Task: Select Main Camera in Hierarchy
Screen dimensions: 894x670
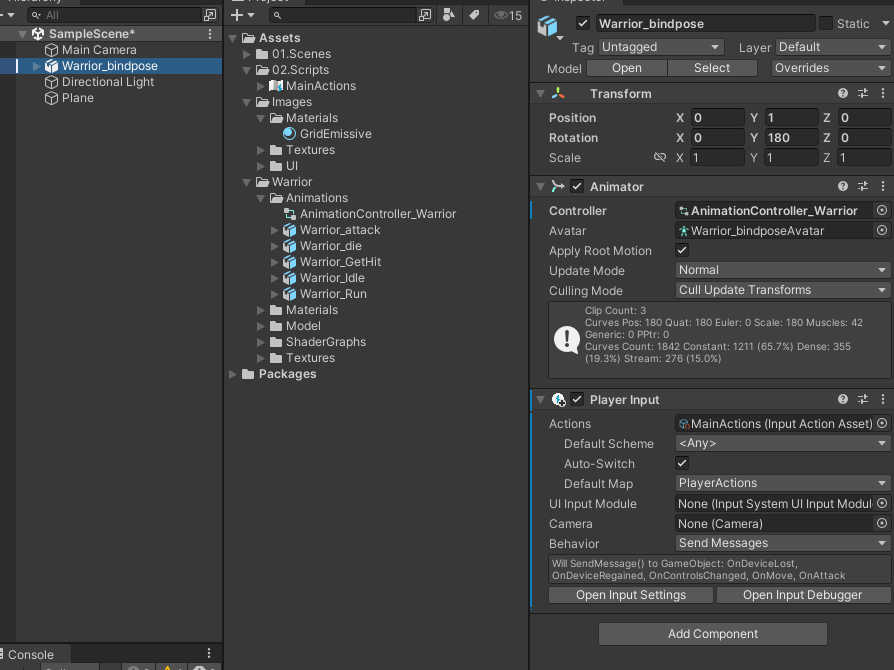Action: click(99, 50)
